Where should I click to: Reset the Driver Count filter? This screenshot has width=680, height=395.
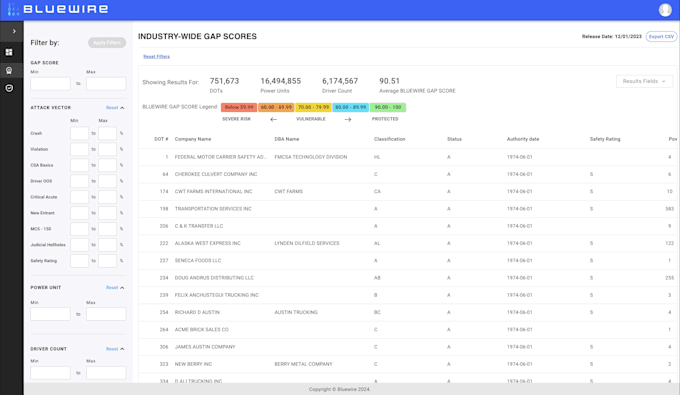[112, 349]
